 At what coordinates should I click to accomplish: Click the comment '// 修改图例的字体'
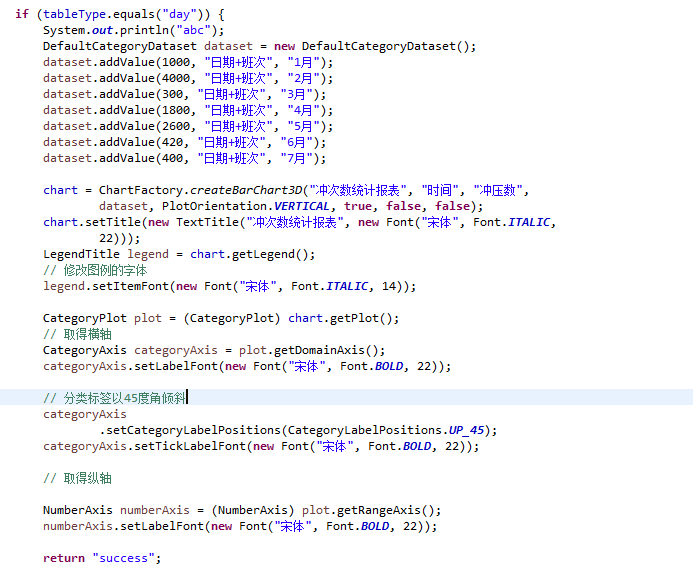[x=95, y=270]
